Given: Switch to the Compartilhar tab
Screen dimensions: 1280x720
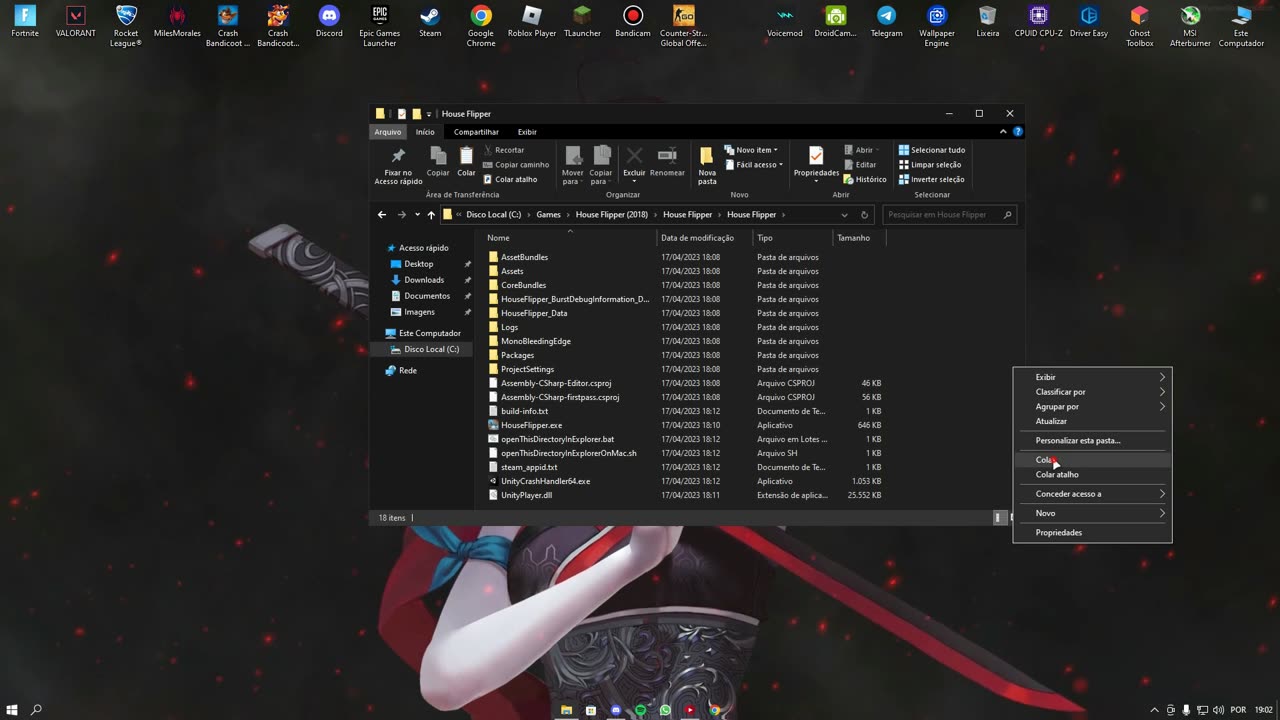Looking at the screenshot, I should pos(476,132).
